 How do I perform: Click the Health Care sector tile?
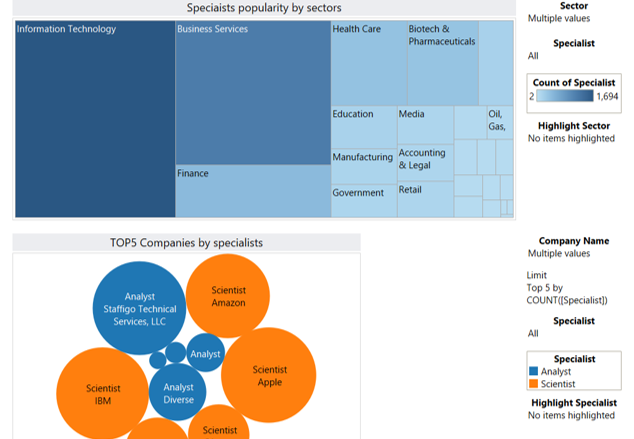pos(369,63)
